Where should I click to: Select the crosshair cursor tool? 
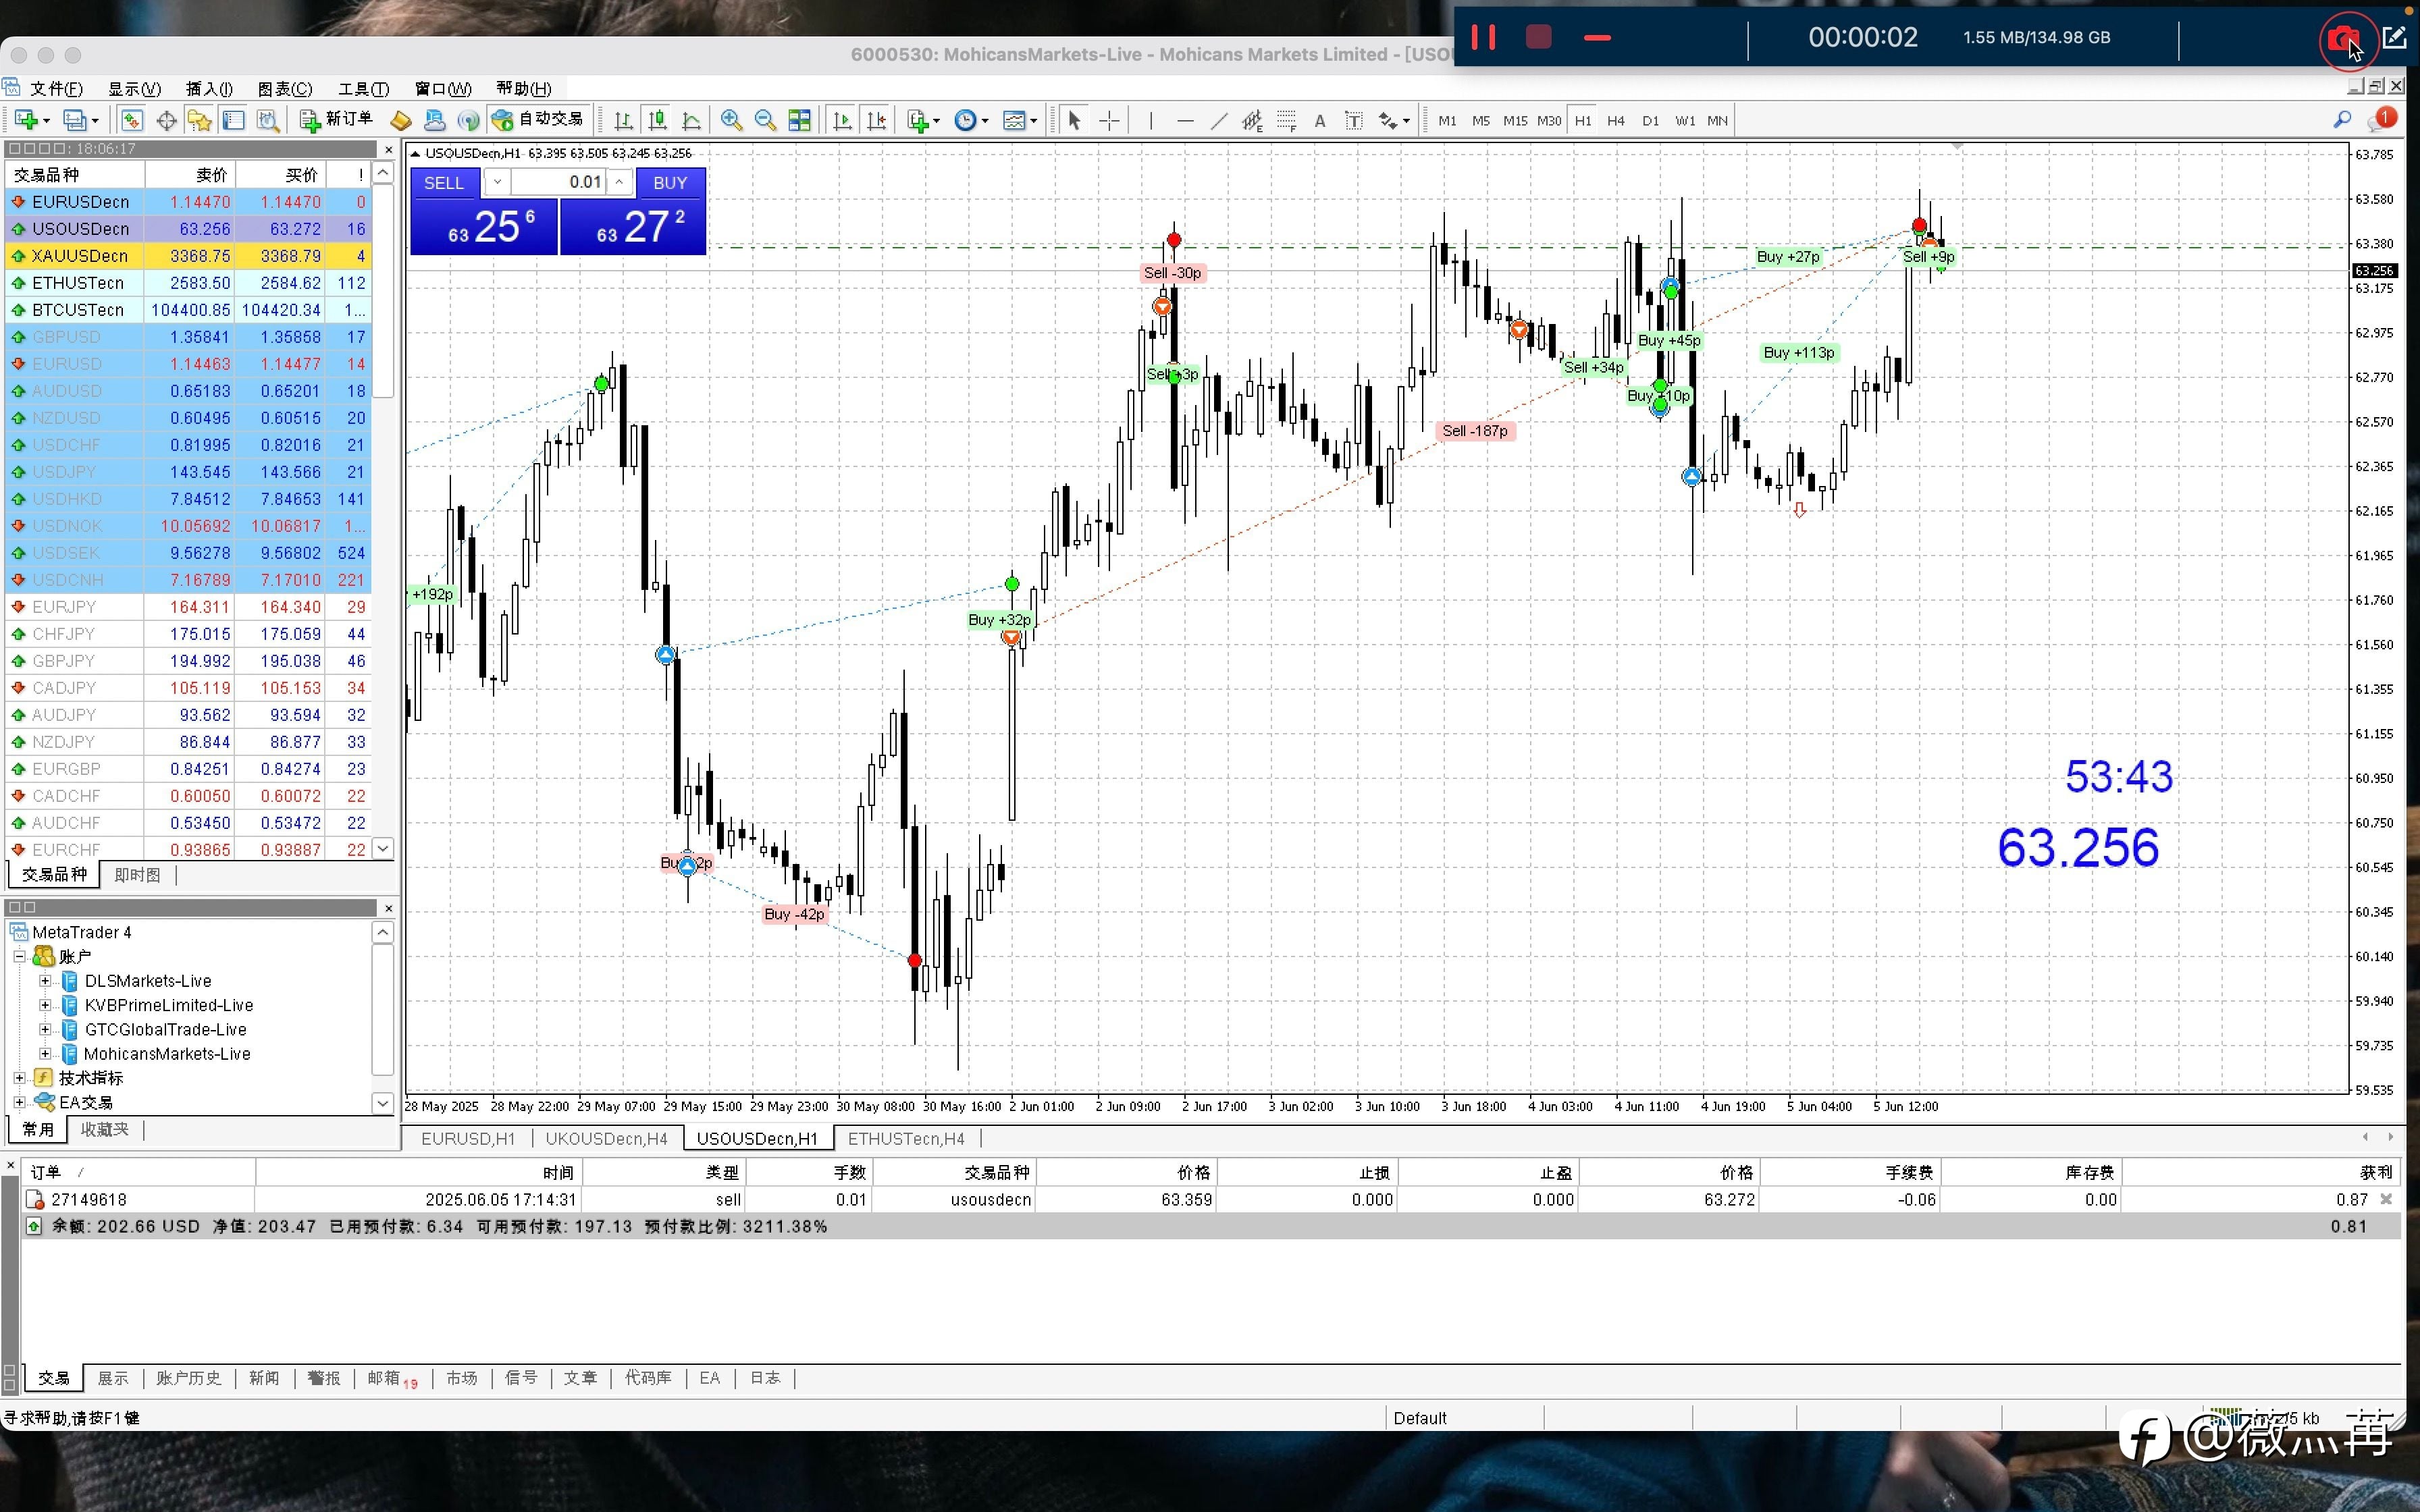click(1109, 120)
